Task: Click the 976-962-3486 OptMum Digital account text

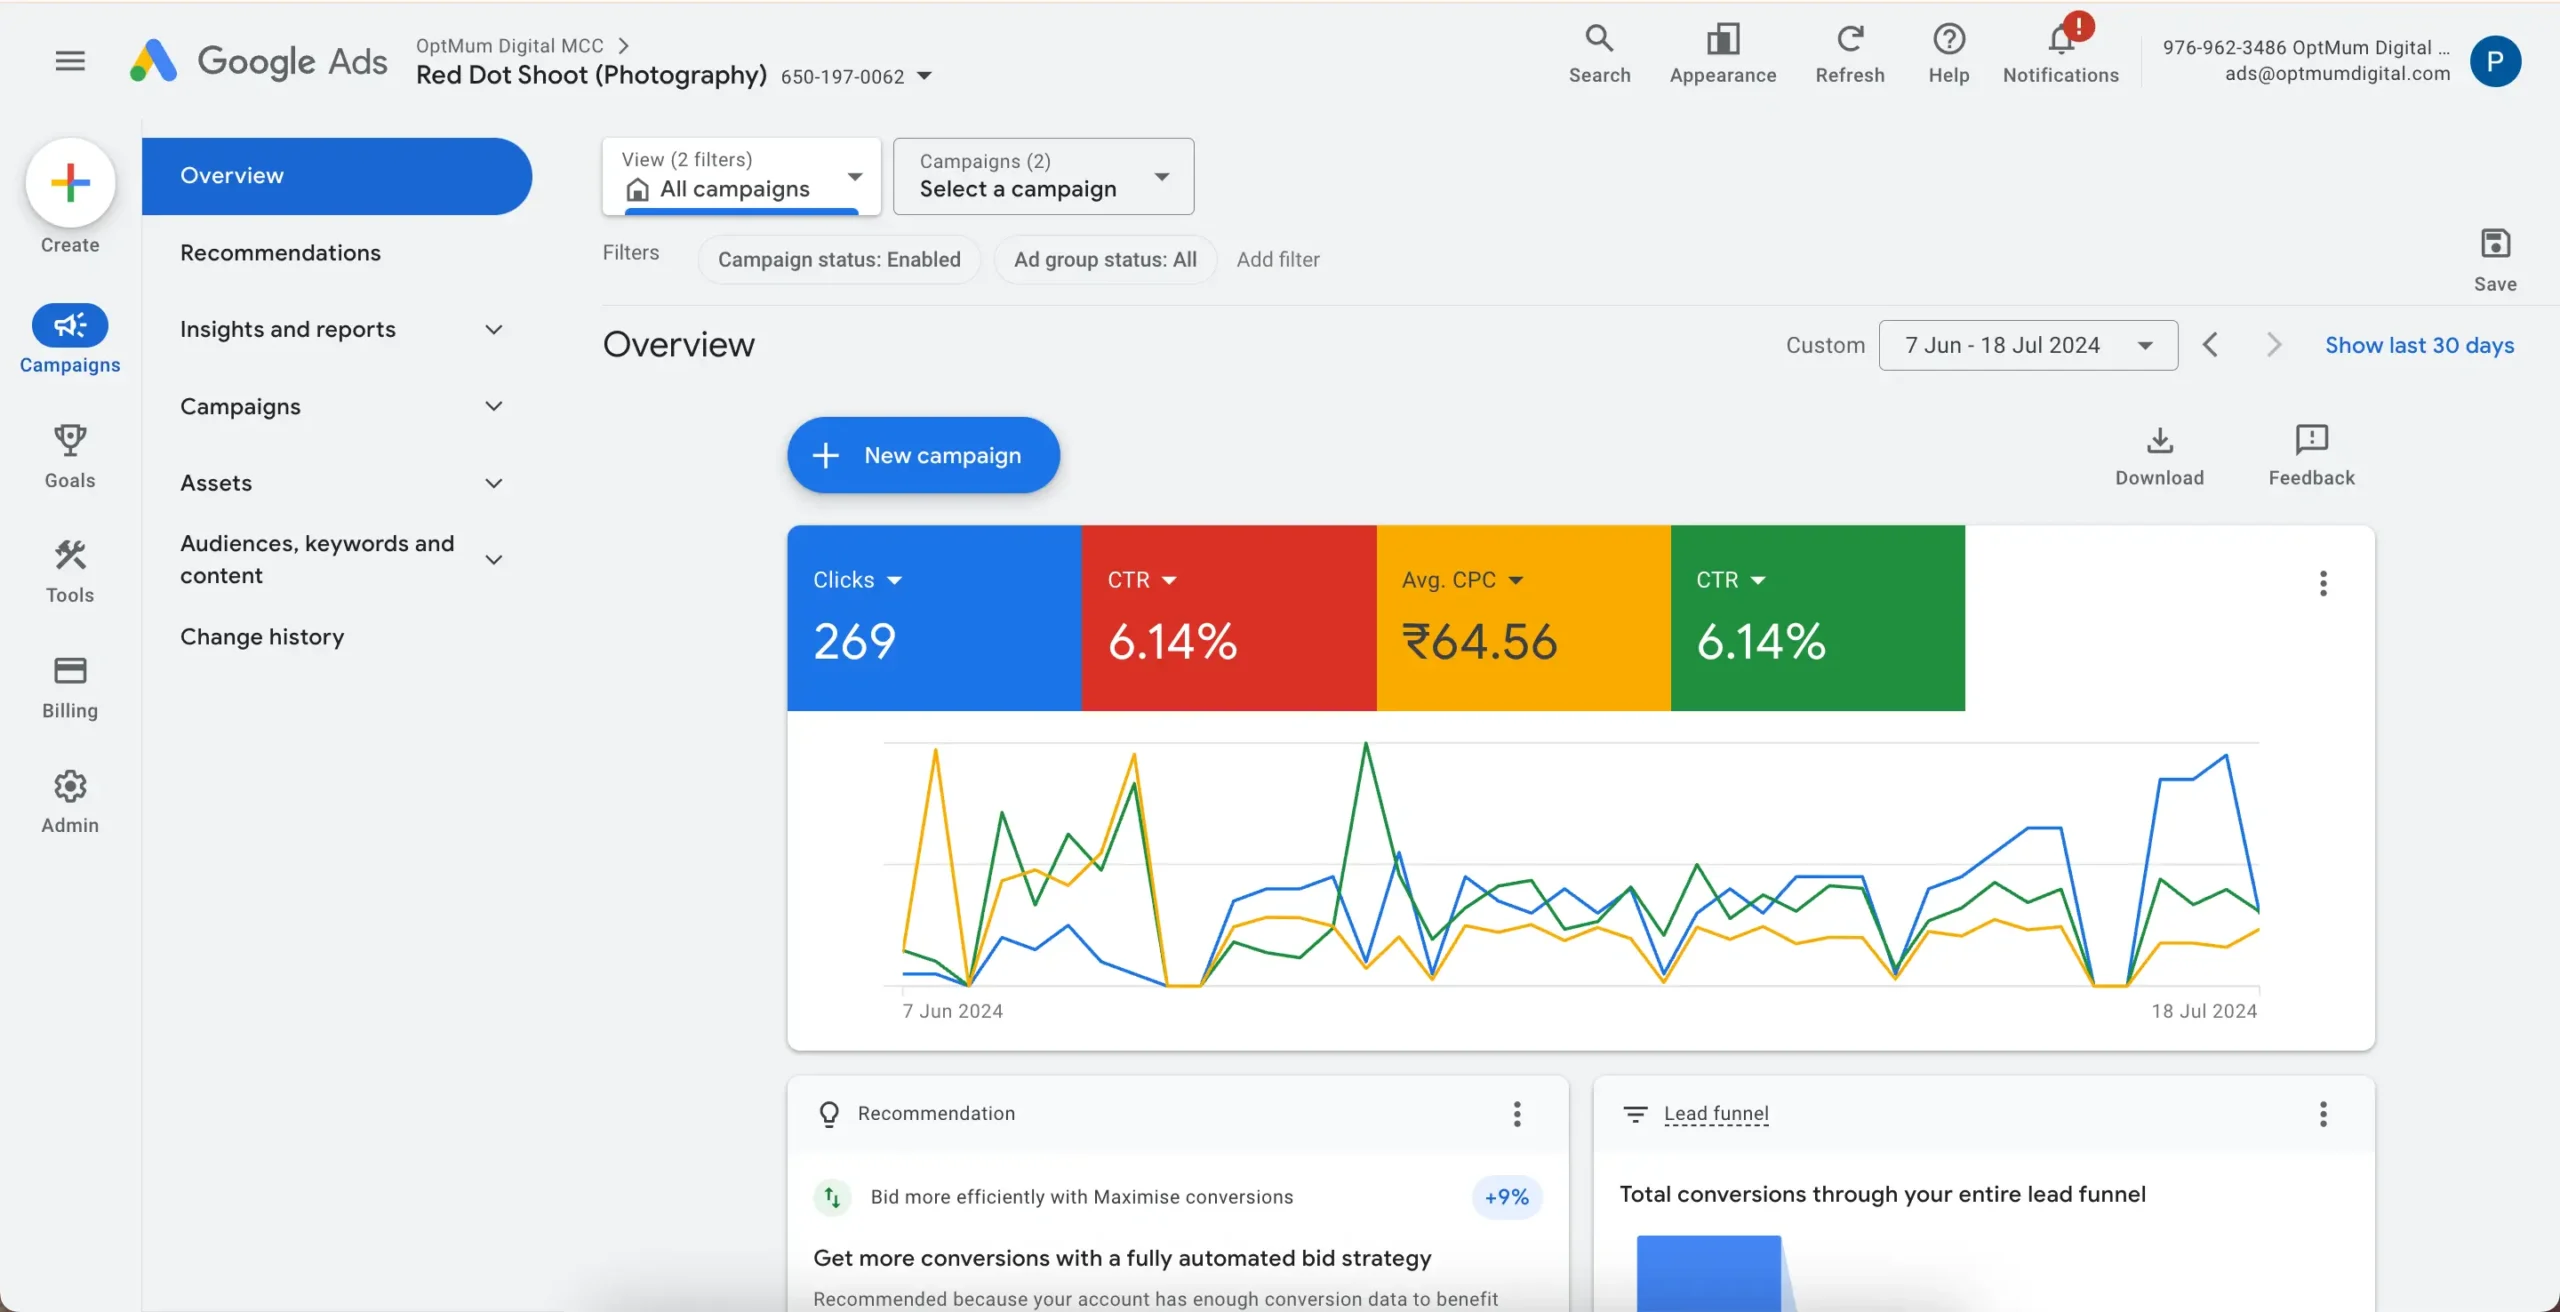Action: [x=2306, y=48]
